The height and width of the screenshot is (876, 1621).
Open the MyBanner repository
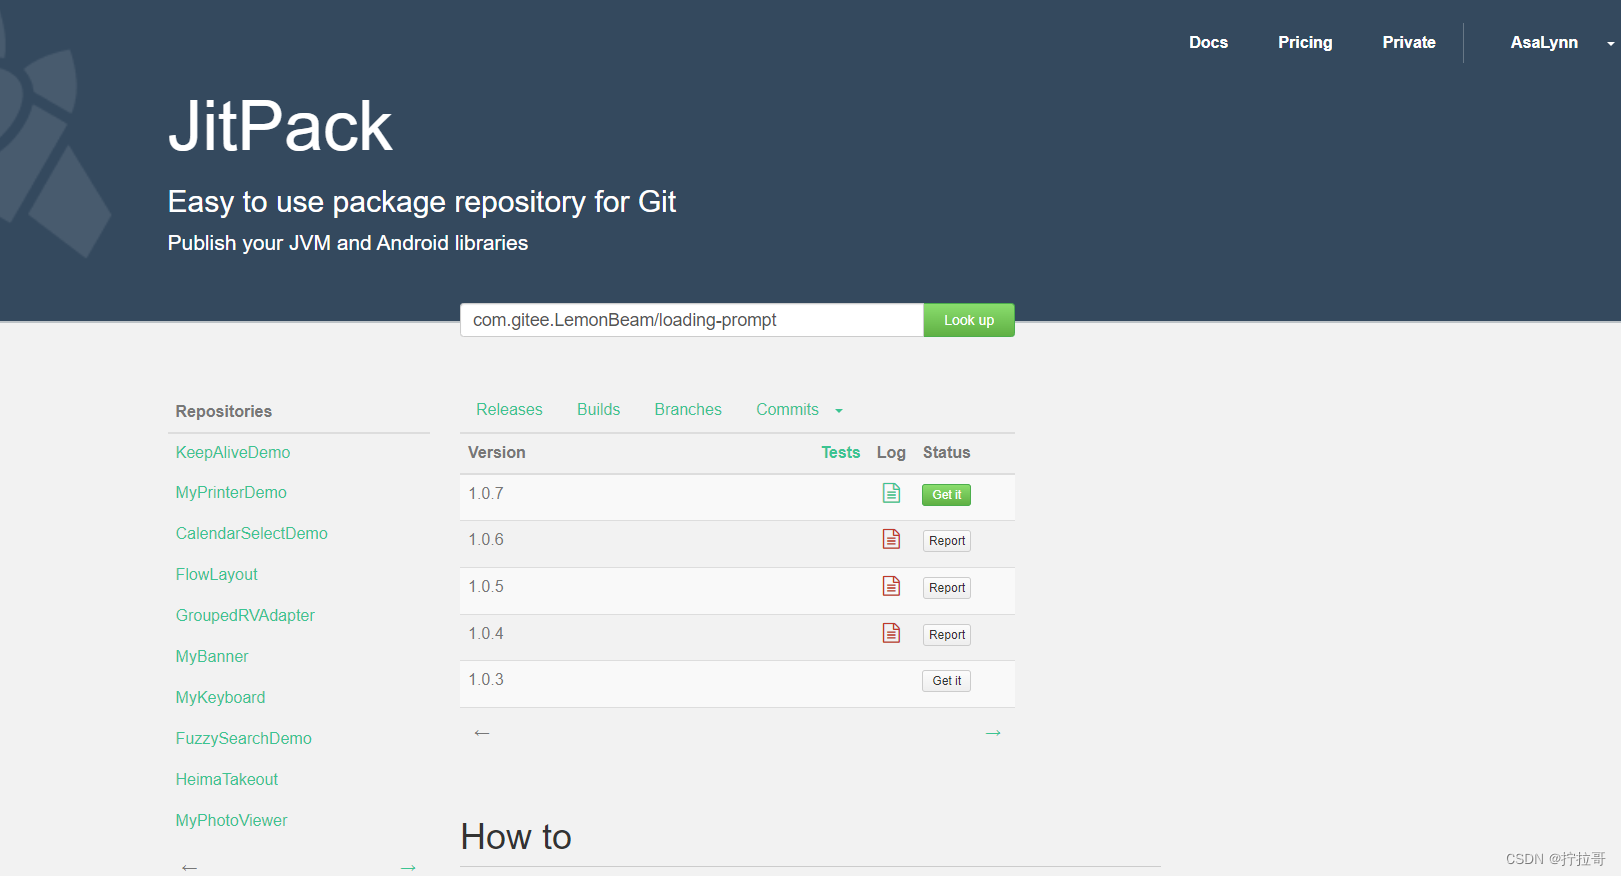[x=212, y=656]
